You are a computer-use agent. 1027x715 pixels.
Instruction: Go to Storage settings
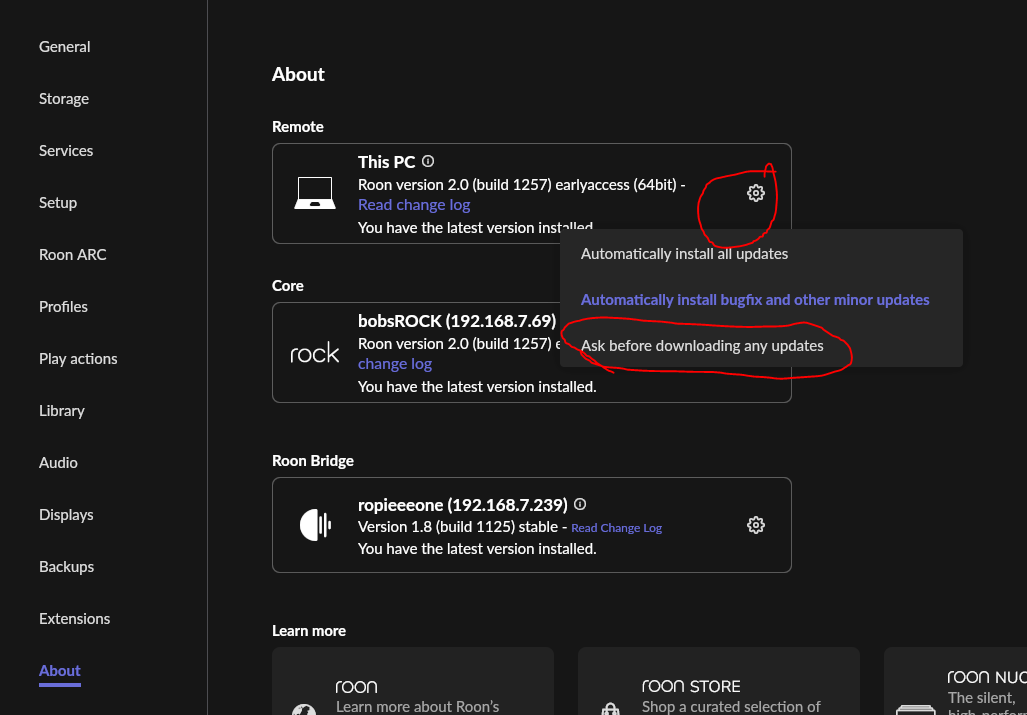tap(64, 99)
